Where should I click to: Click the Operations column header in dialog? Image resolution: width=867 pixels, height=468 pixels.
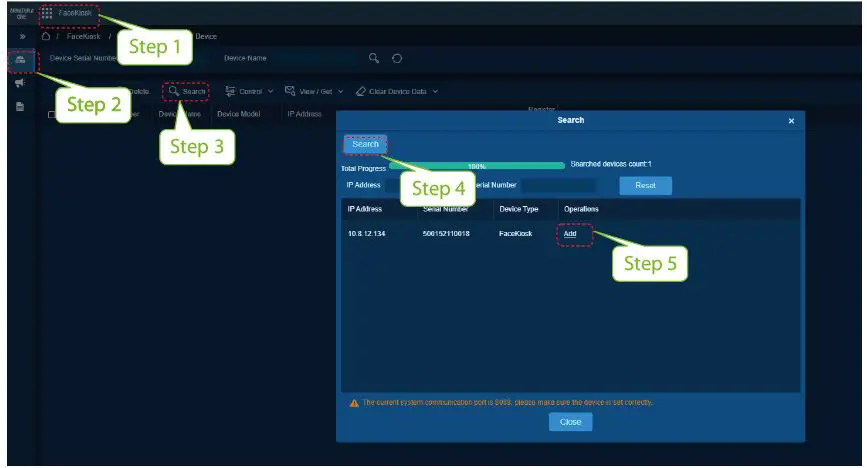(581, 209)
